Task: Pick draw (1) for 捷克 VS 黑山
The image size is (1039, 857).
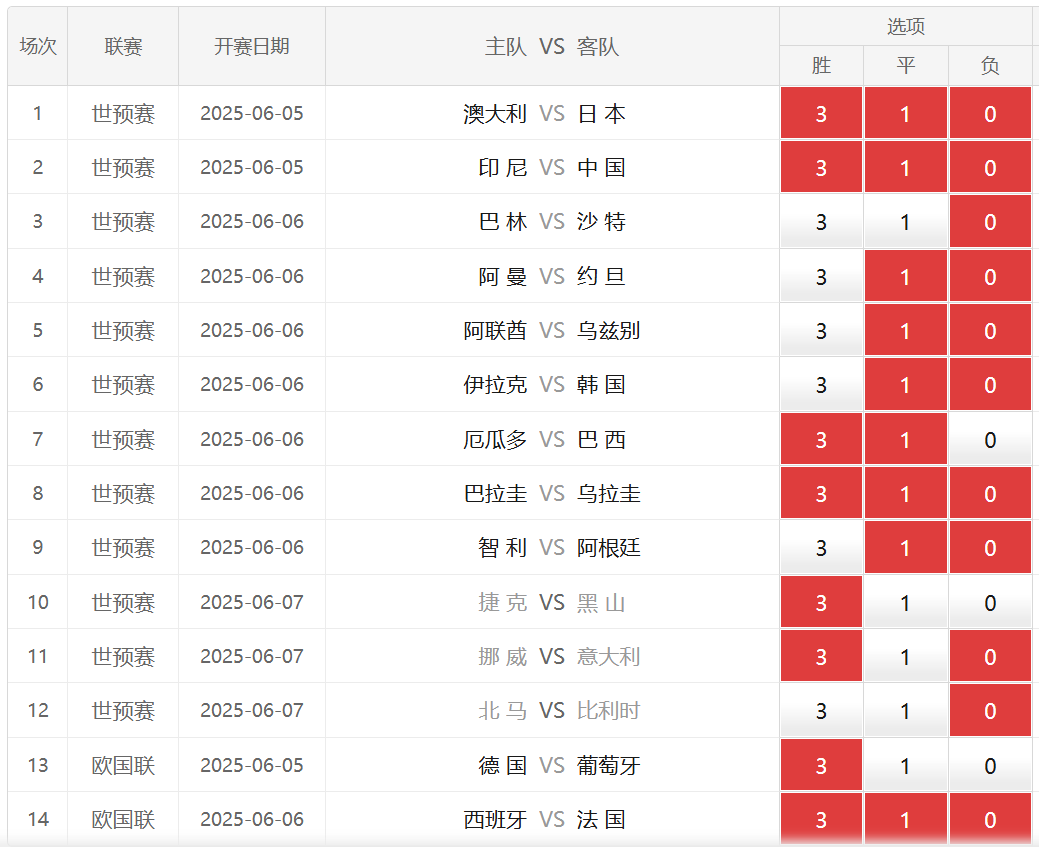Action: 905,603
